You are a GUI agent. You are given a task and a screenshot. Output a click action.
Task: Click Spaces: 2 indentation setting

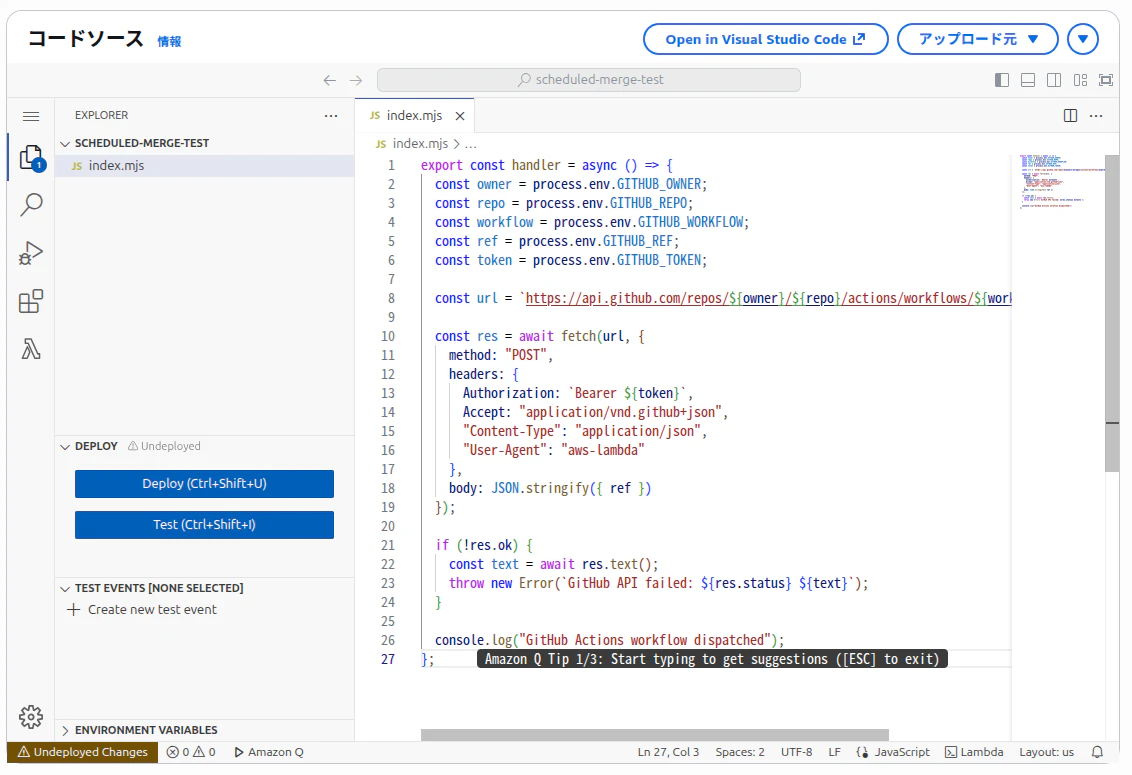click(740, 752)
